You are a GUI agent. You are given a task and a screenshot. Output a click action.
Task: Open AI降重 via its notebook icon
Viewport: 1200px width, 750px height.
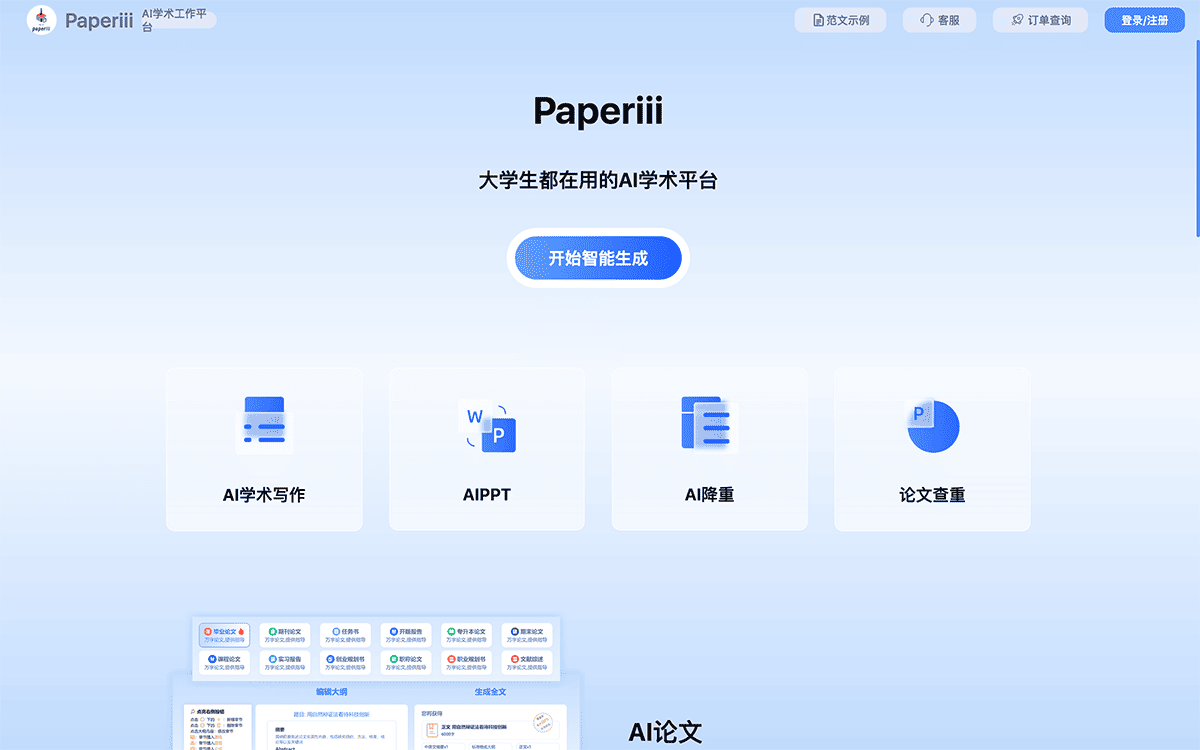[x=709, y=424]
